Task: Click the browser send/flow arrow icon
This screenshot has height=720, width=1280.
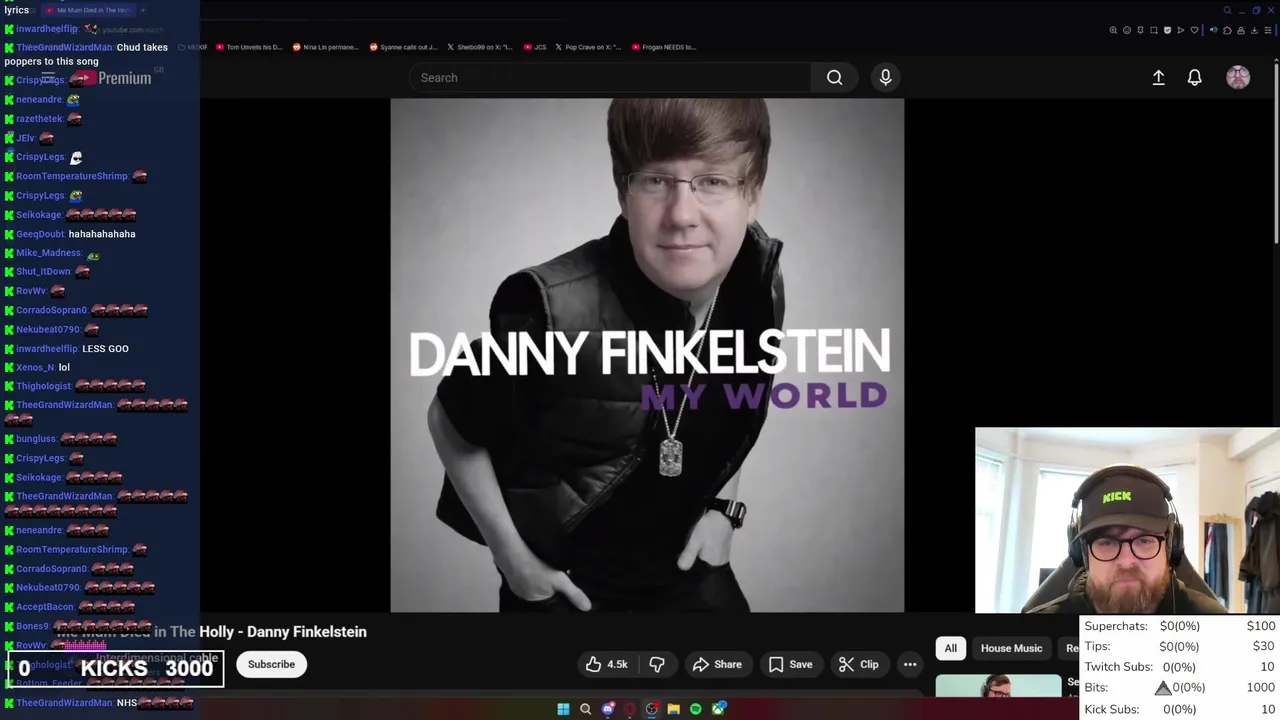Action: pyautogui.click(x=1181, y=30)
